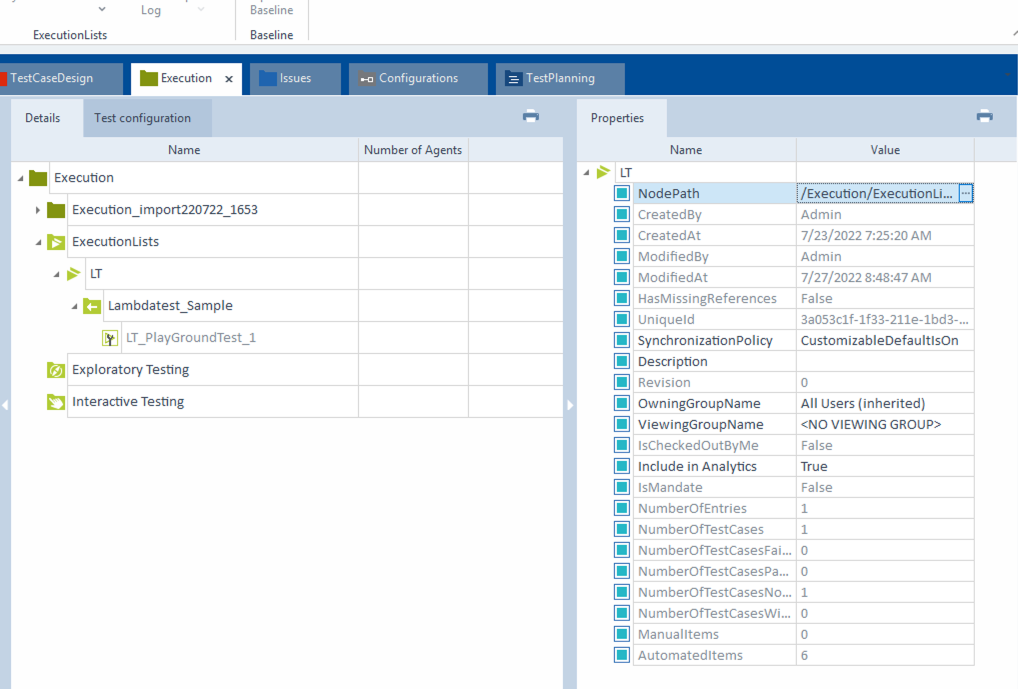Click the NodePath ellipsis button

(965, 194)
